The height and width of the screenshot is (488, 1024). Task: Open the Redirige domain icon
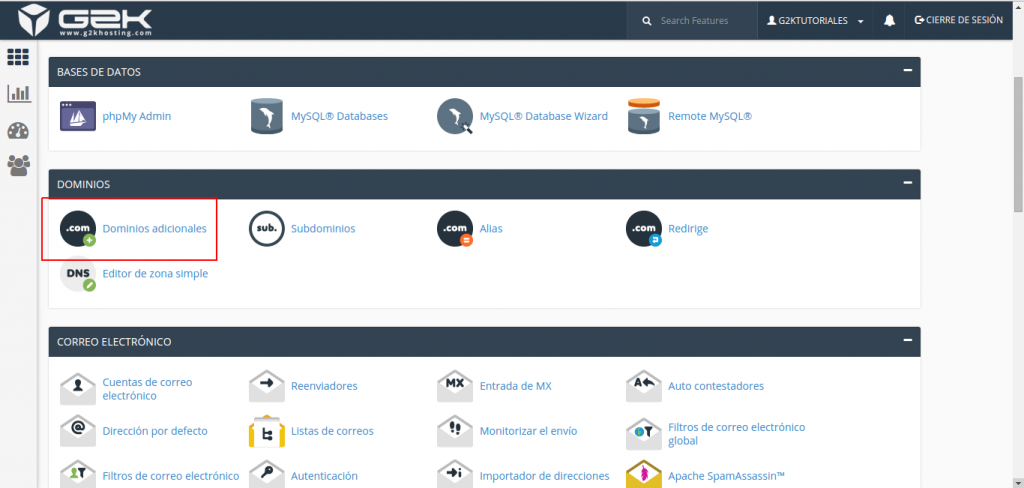(x=643, y=228)
